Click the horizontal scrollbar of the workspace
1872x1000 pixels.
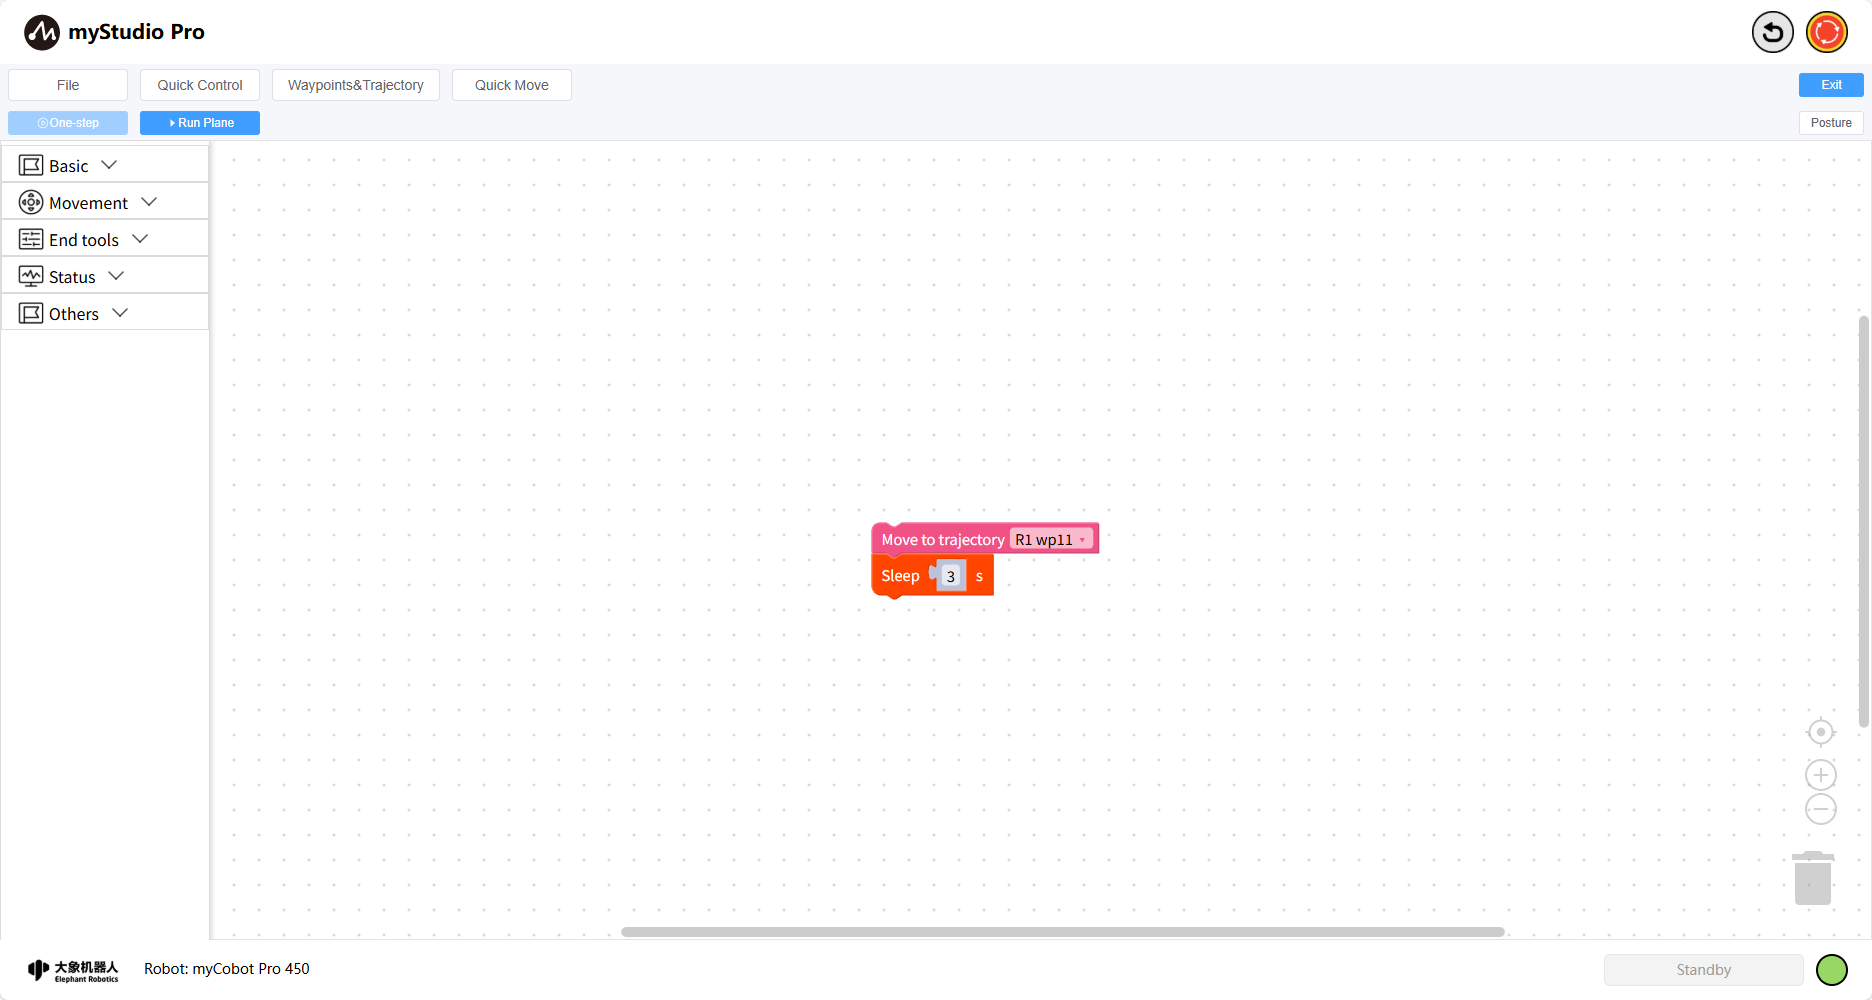(x=1062, y=931)
